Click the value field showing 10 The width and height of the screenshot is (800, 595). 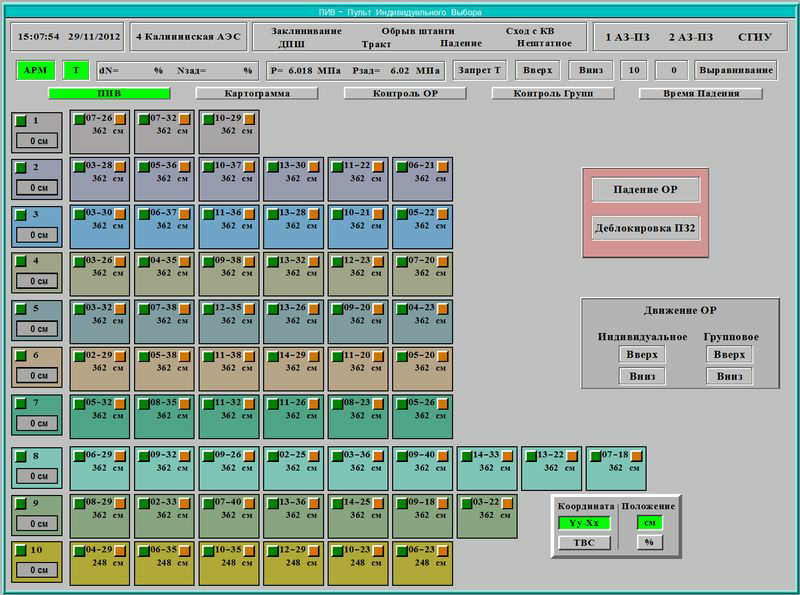[x=634, y=70]
